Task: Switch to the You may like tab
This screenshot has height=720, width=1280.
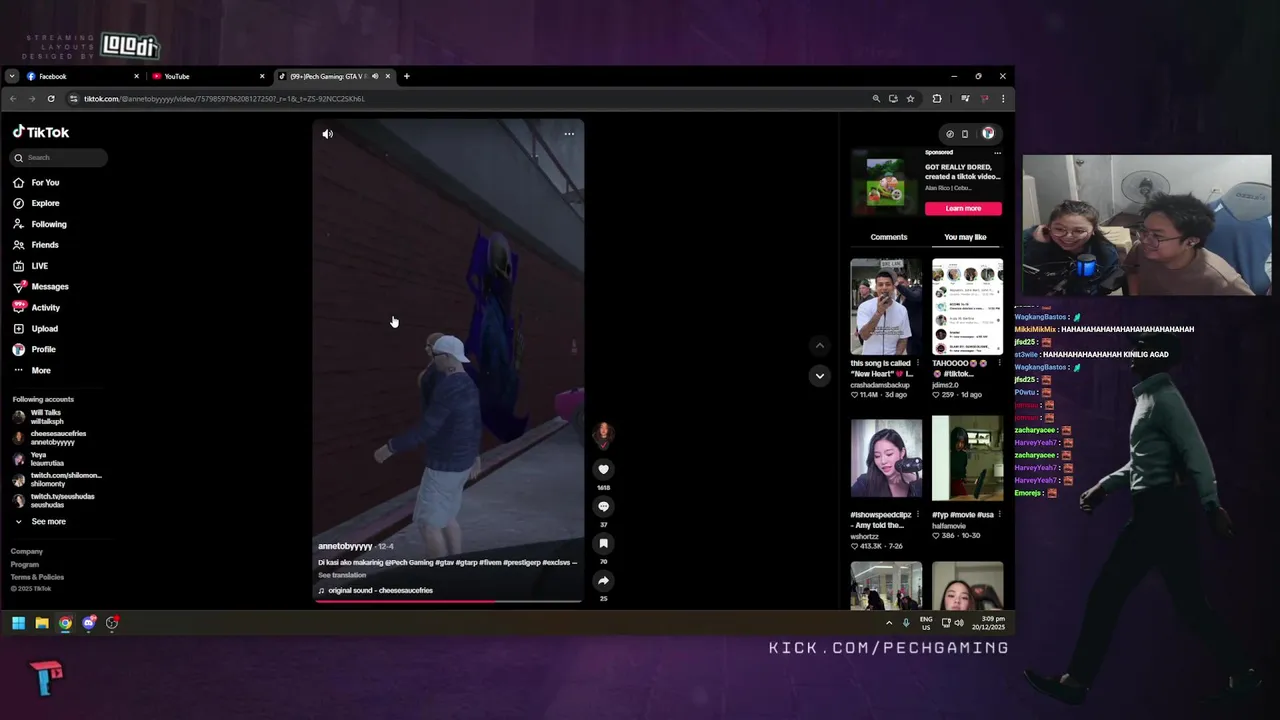Action: coord(965,237)
